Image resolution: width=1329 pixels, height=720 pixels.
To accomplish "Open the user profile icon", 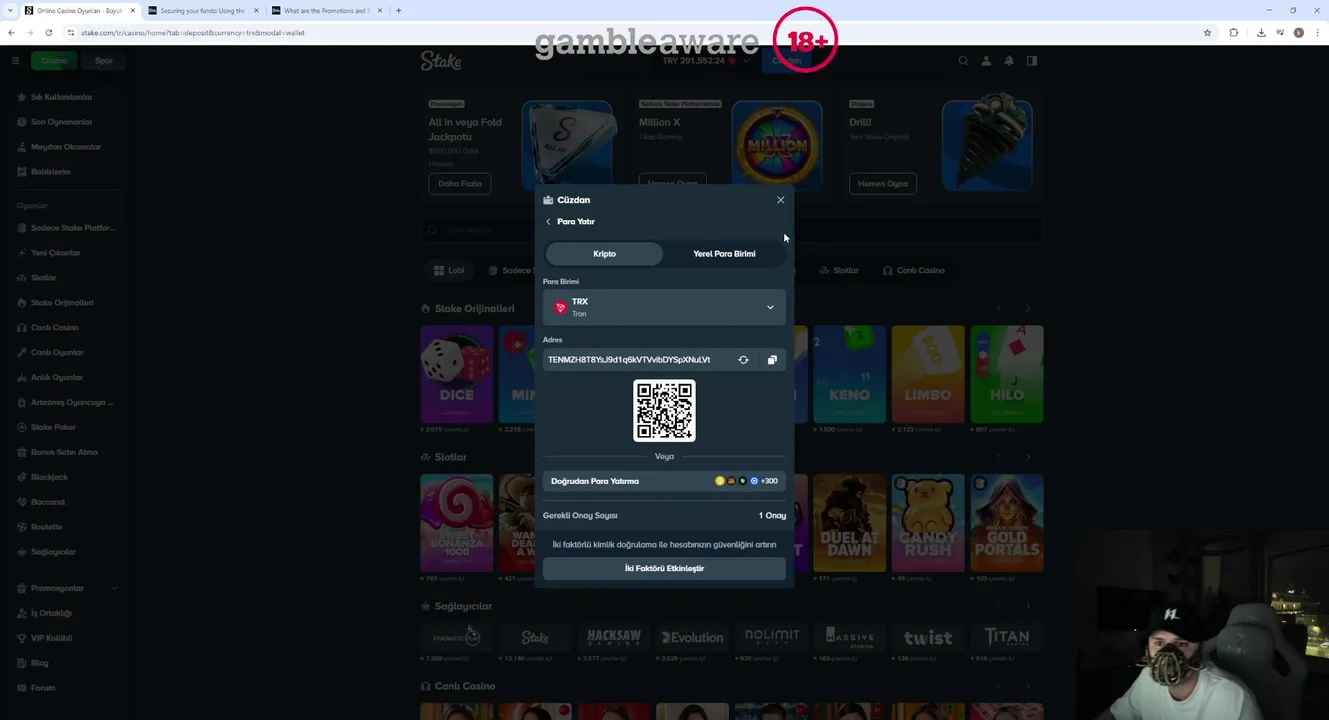I will (986, 61).
